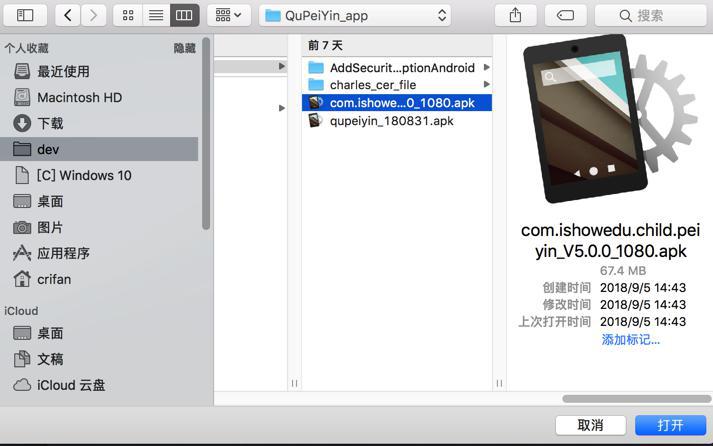Click the 67.4 MB file size text
This screenshot has width=713, height=446.
[623, 271]
